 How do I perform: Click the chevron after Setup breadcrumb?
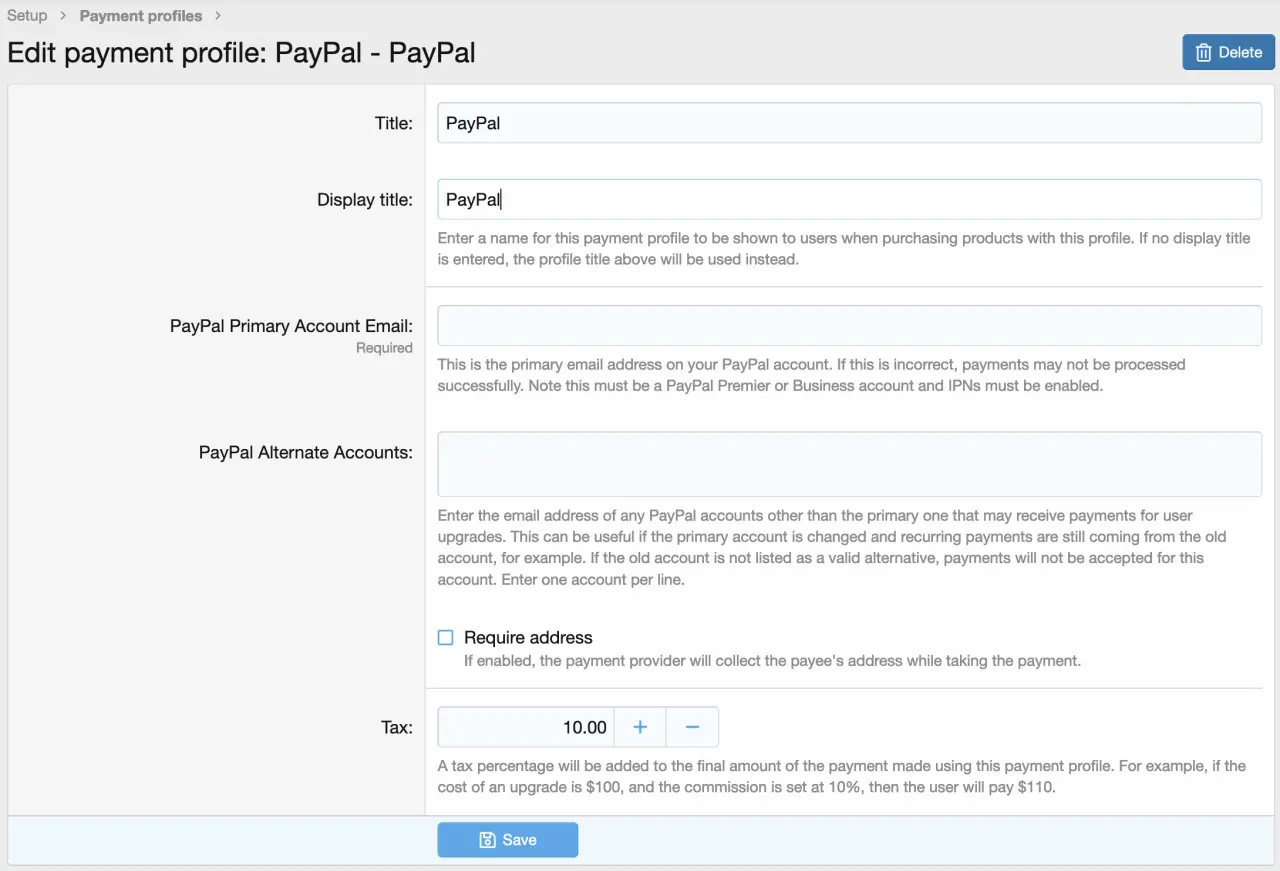pos(63,16)
